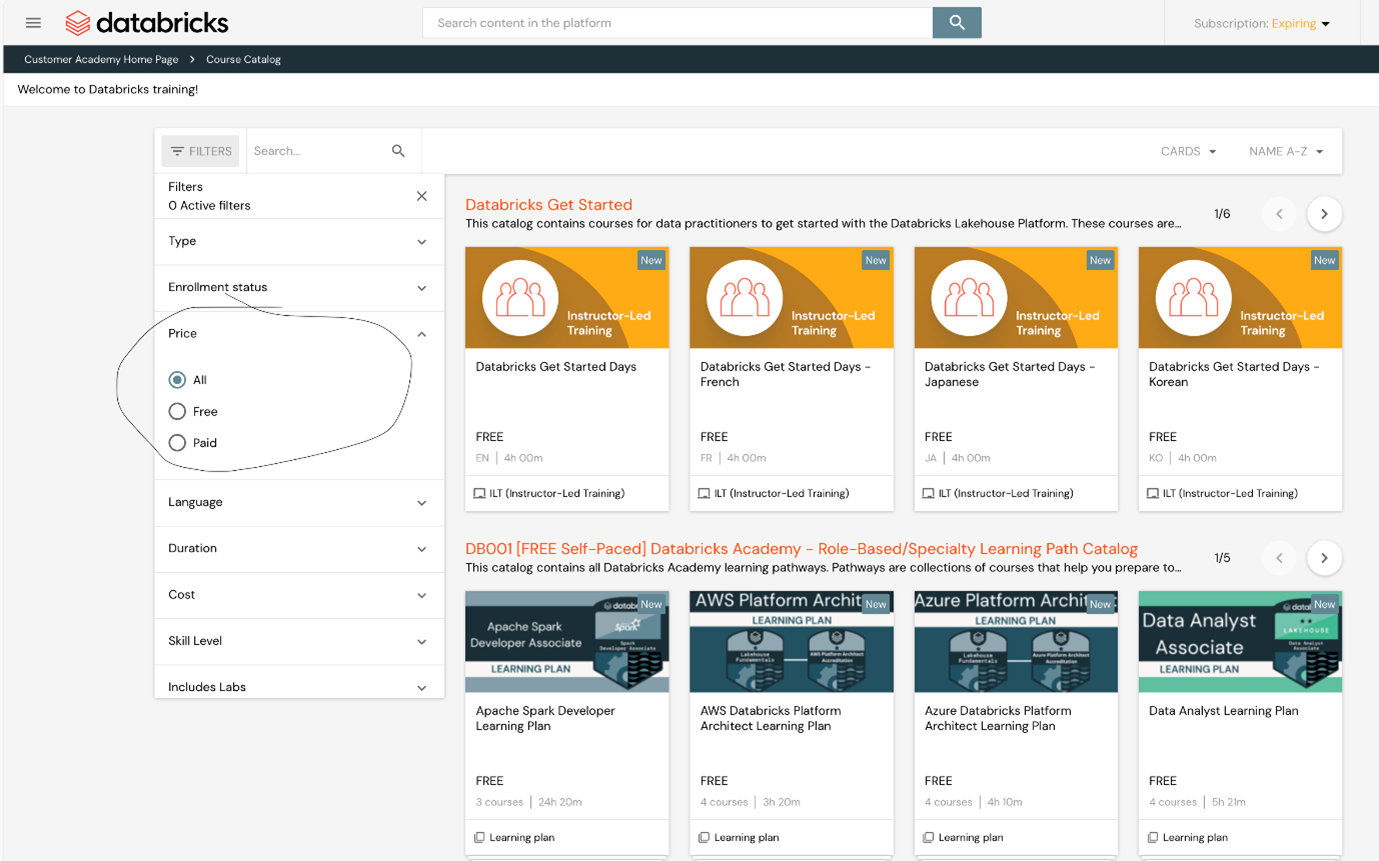Viewport: 1379px width, 861px height.
Task: Click the platform content search field
Action: click(678, 23)
